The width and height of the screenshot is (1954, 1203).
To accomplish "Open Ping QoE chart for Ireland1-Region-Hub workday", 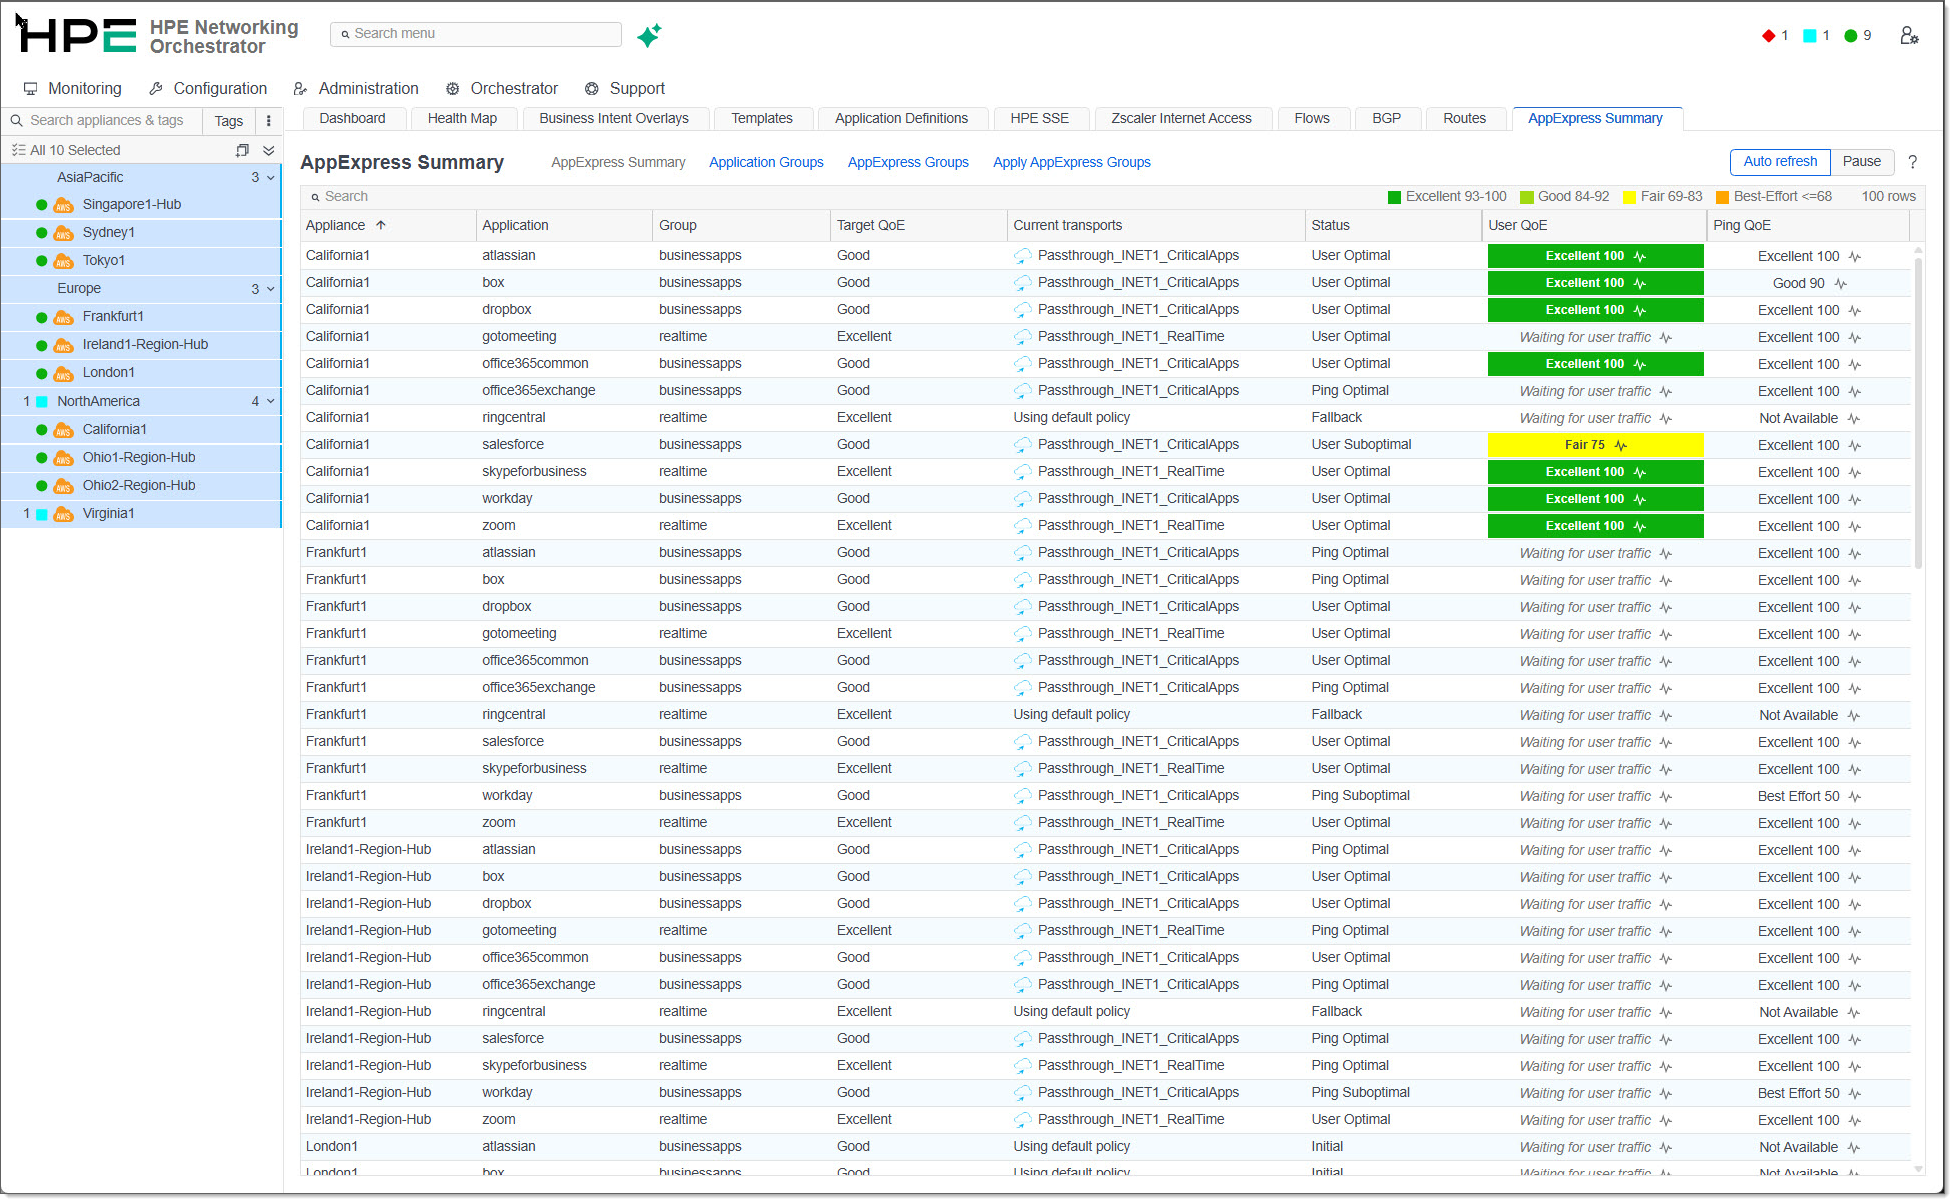I will pyautogui.click(x=1855, y=1093).
